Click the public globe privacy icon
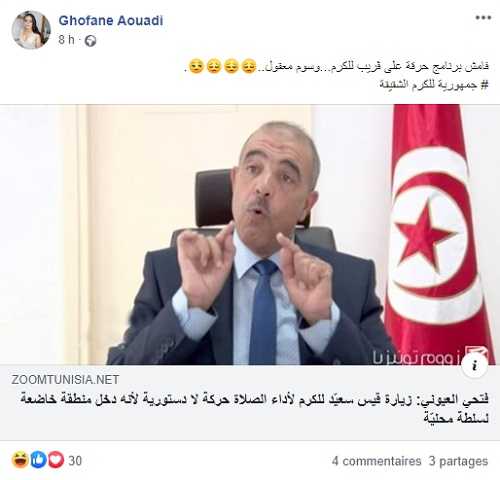Image resolution: width=500 pixels, height=480 pixels. click(90, 41)
